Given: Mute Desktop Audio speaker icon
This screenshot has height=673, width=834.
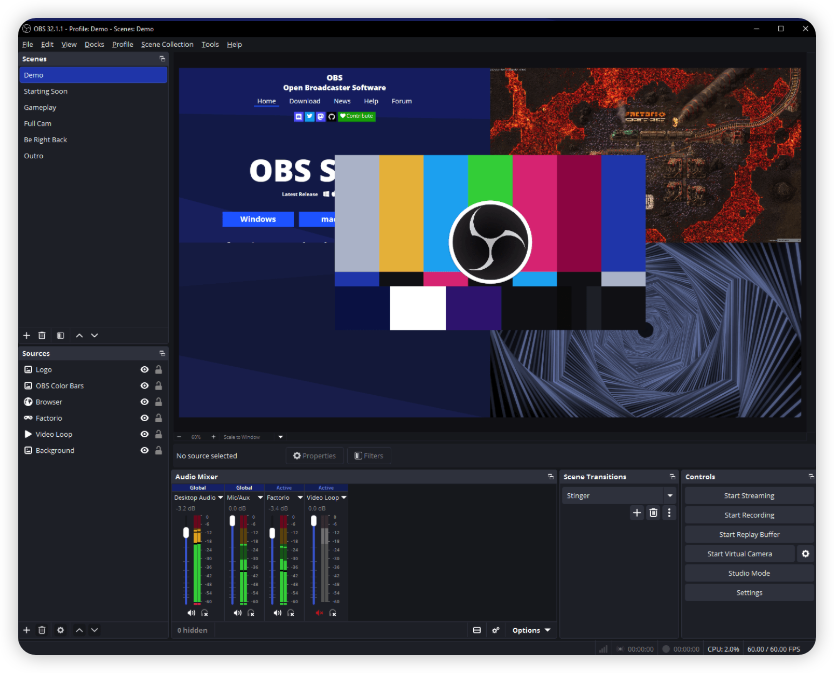Looking at the screenshot, I should 191,613.
